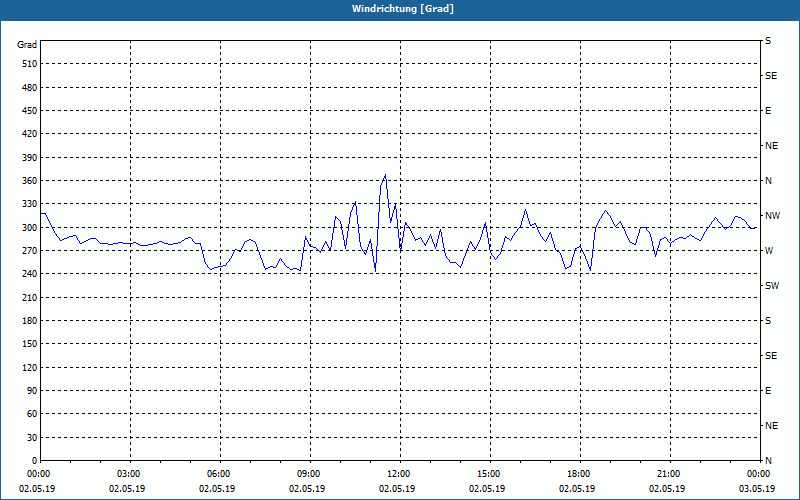Select the "240" y-axis value

[x=30, y=274]
